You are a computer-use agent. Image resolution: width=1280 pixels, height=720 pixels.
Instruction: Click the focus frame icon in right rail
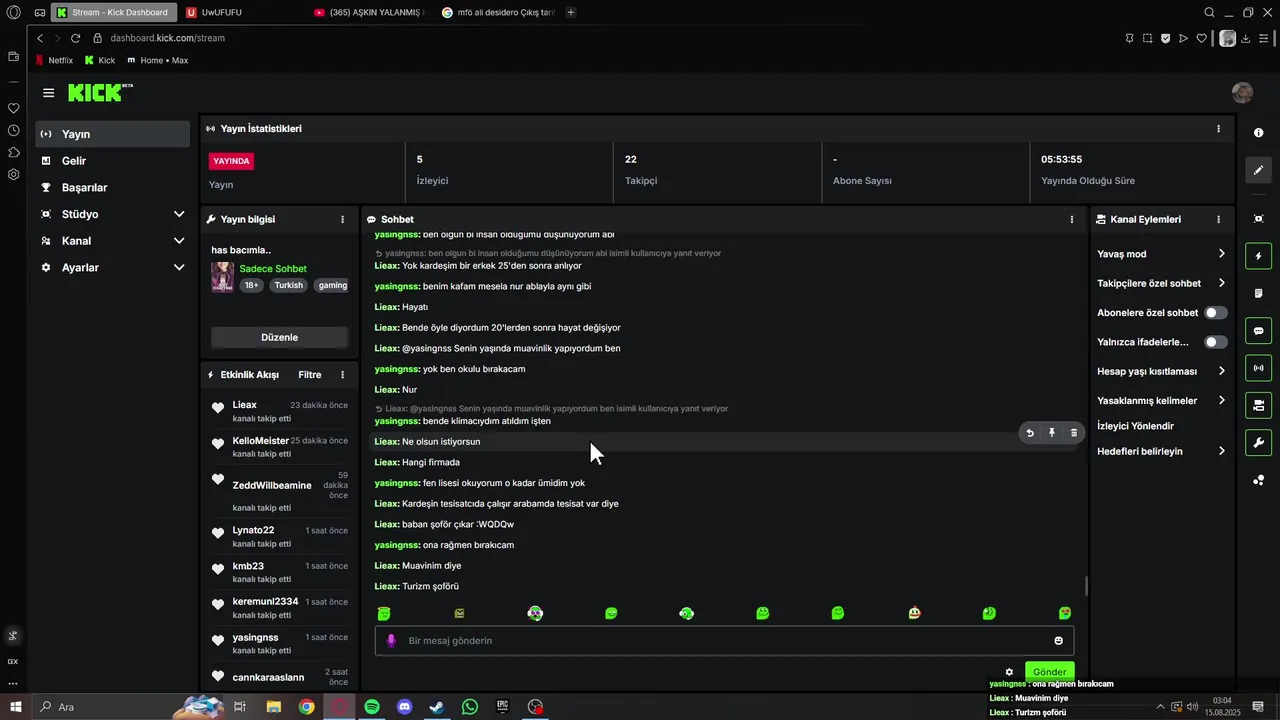(1258, 219)
